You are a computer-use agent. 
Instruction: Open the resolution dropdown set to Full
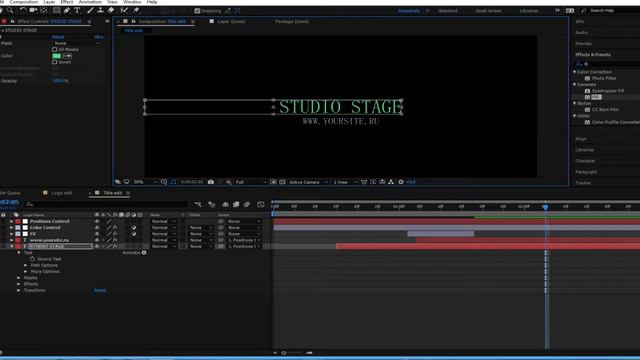tap(251, 182)
